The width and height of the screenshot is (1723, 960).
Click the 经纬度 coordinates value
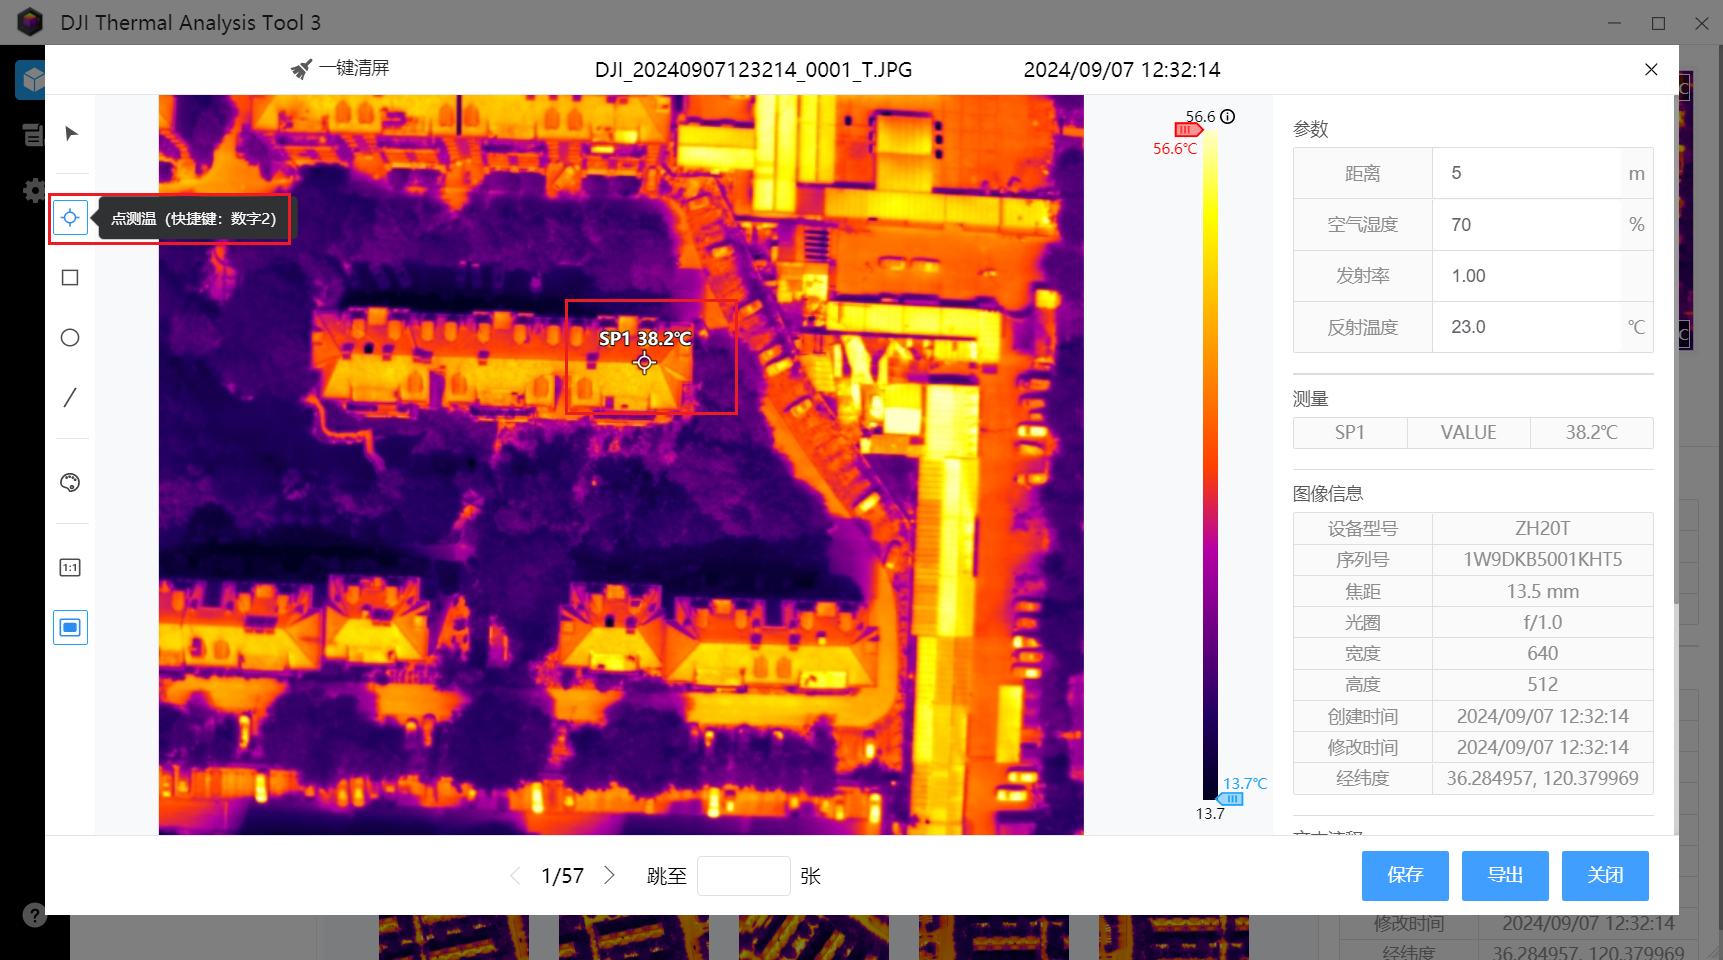1542,778
